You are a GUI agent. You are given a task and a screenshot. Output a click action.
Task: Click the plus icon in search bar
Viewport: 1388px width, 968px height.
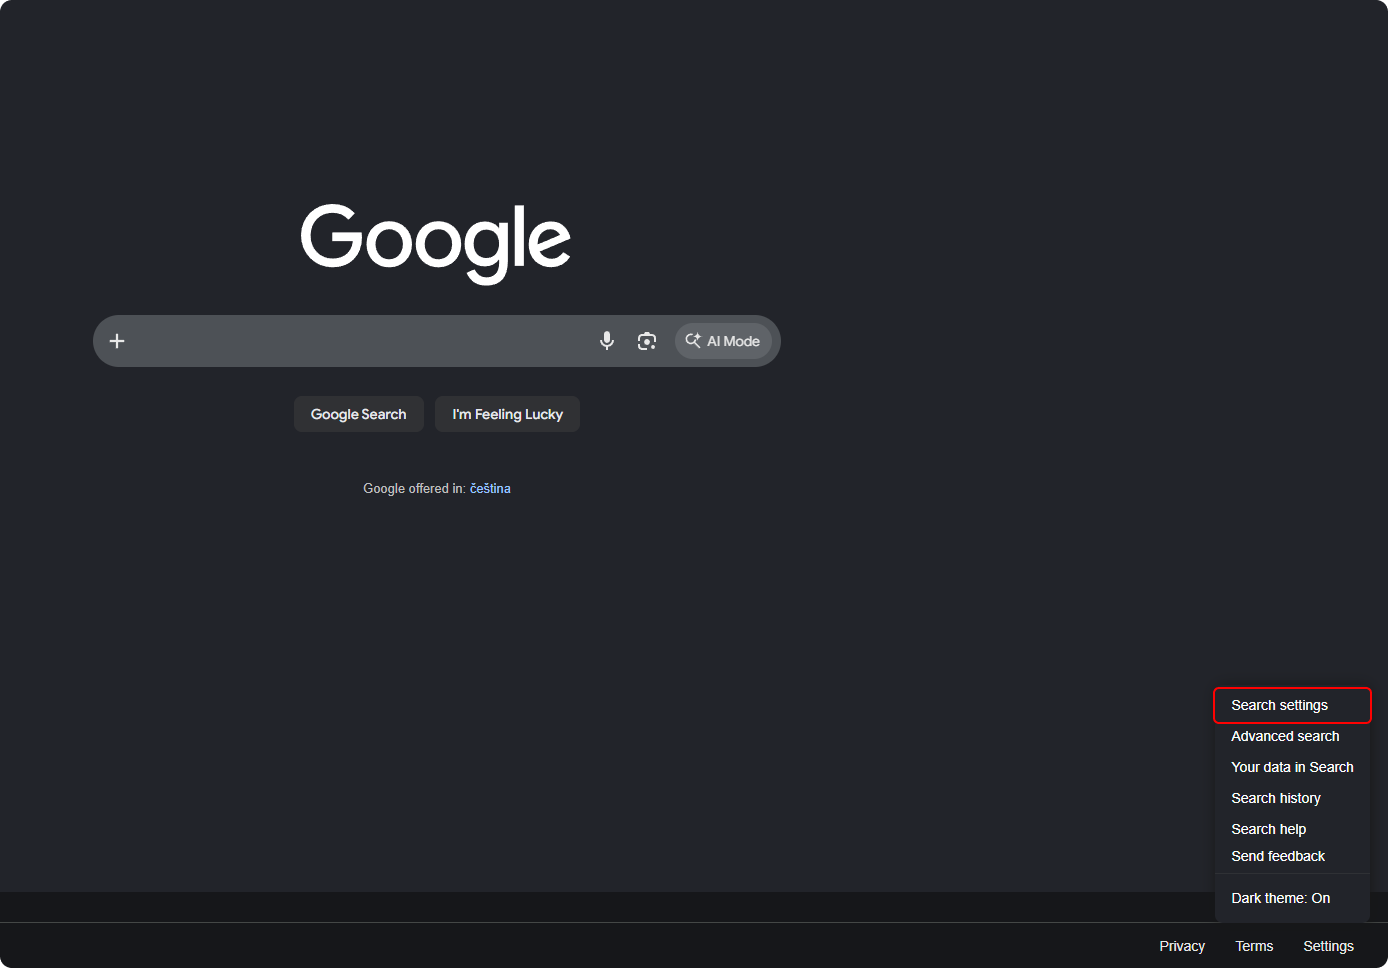click(x=117, y=341)
